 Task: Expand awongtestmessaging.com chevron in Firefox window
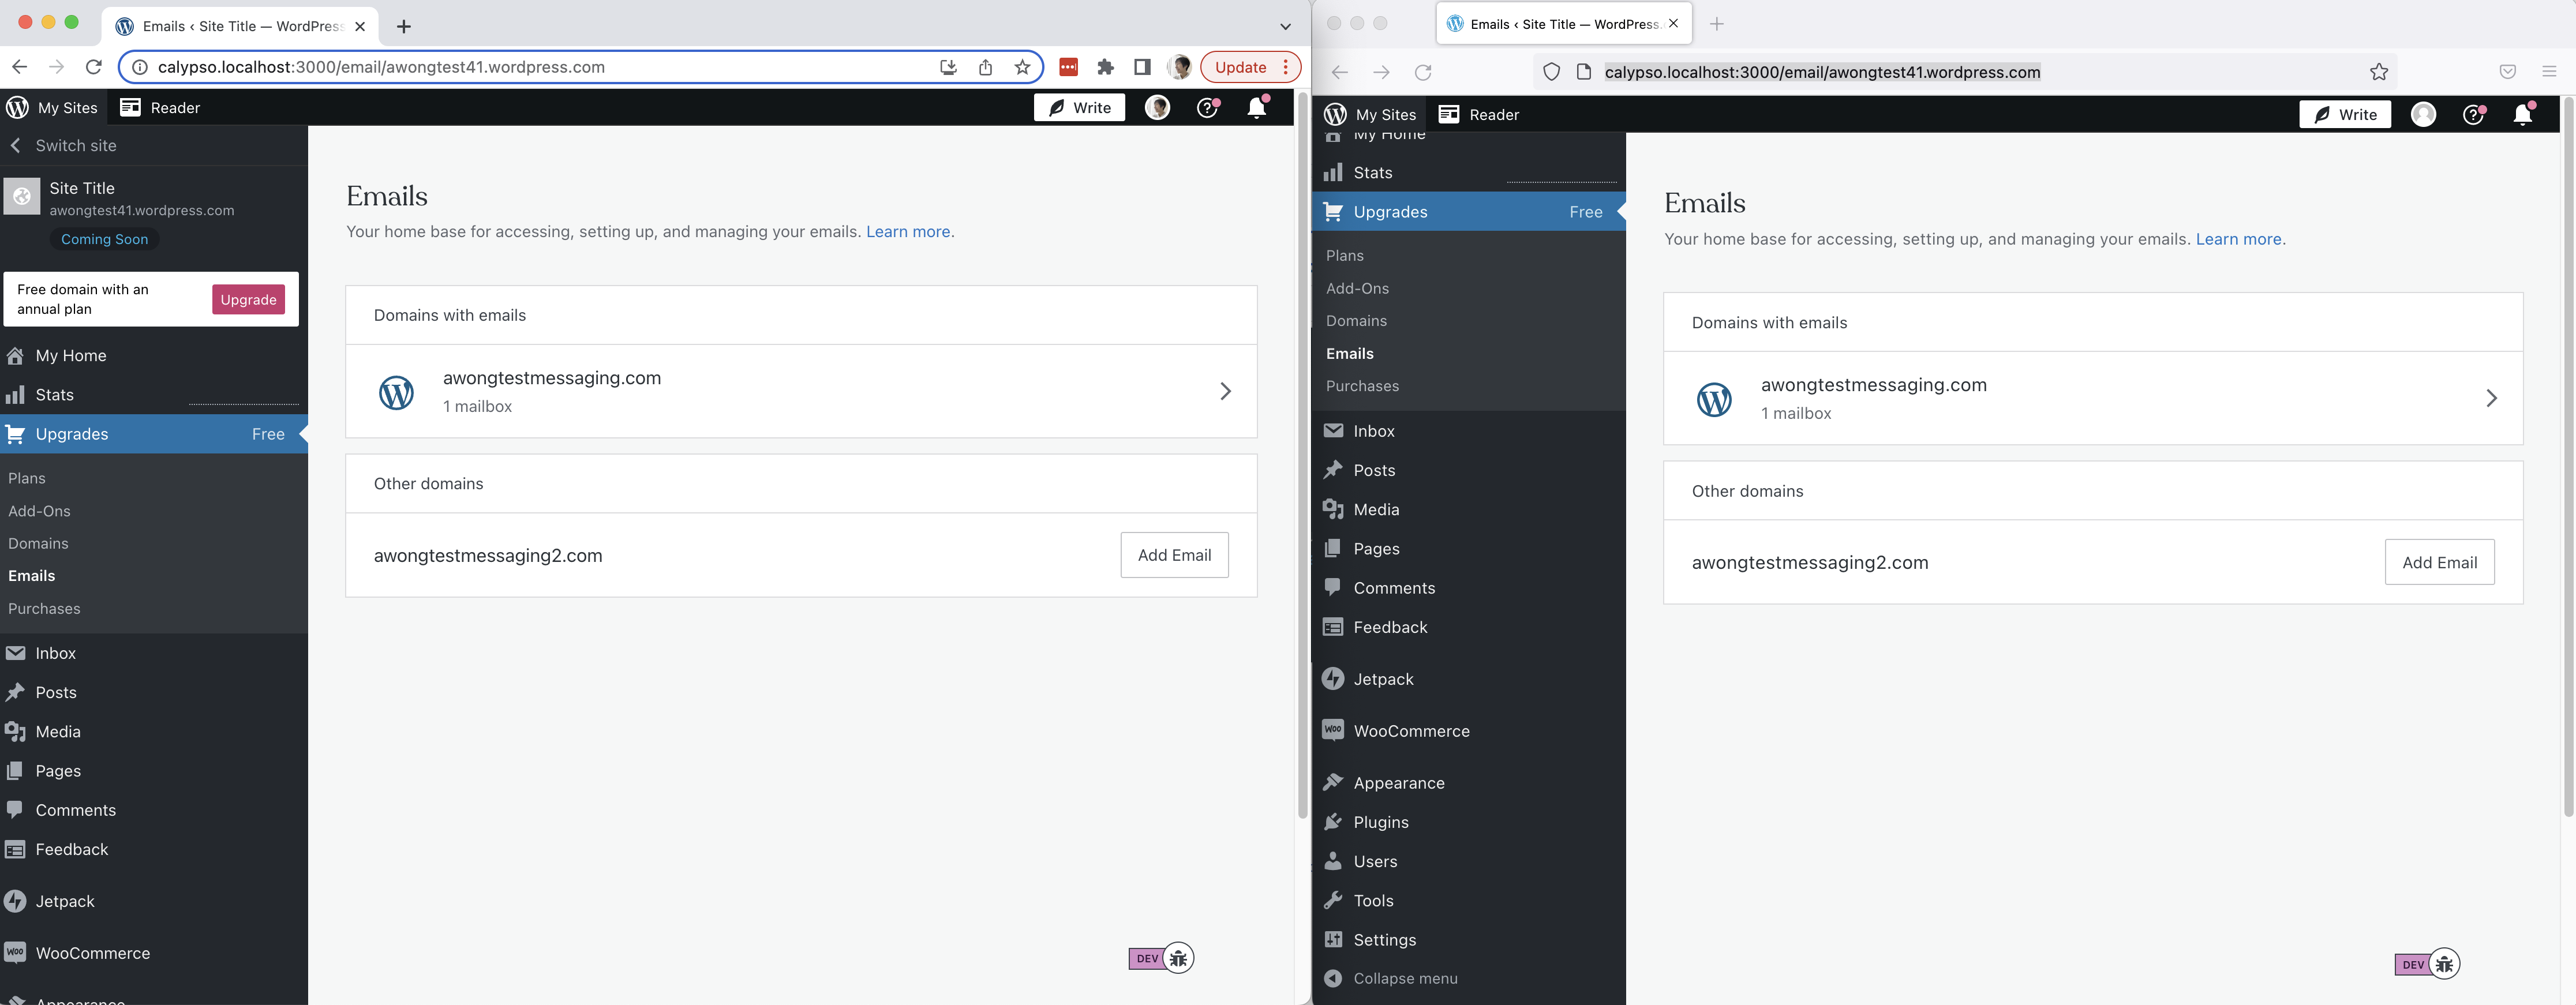pos(2491,398)
